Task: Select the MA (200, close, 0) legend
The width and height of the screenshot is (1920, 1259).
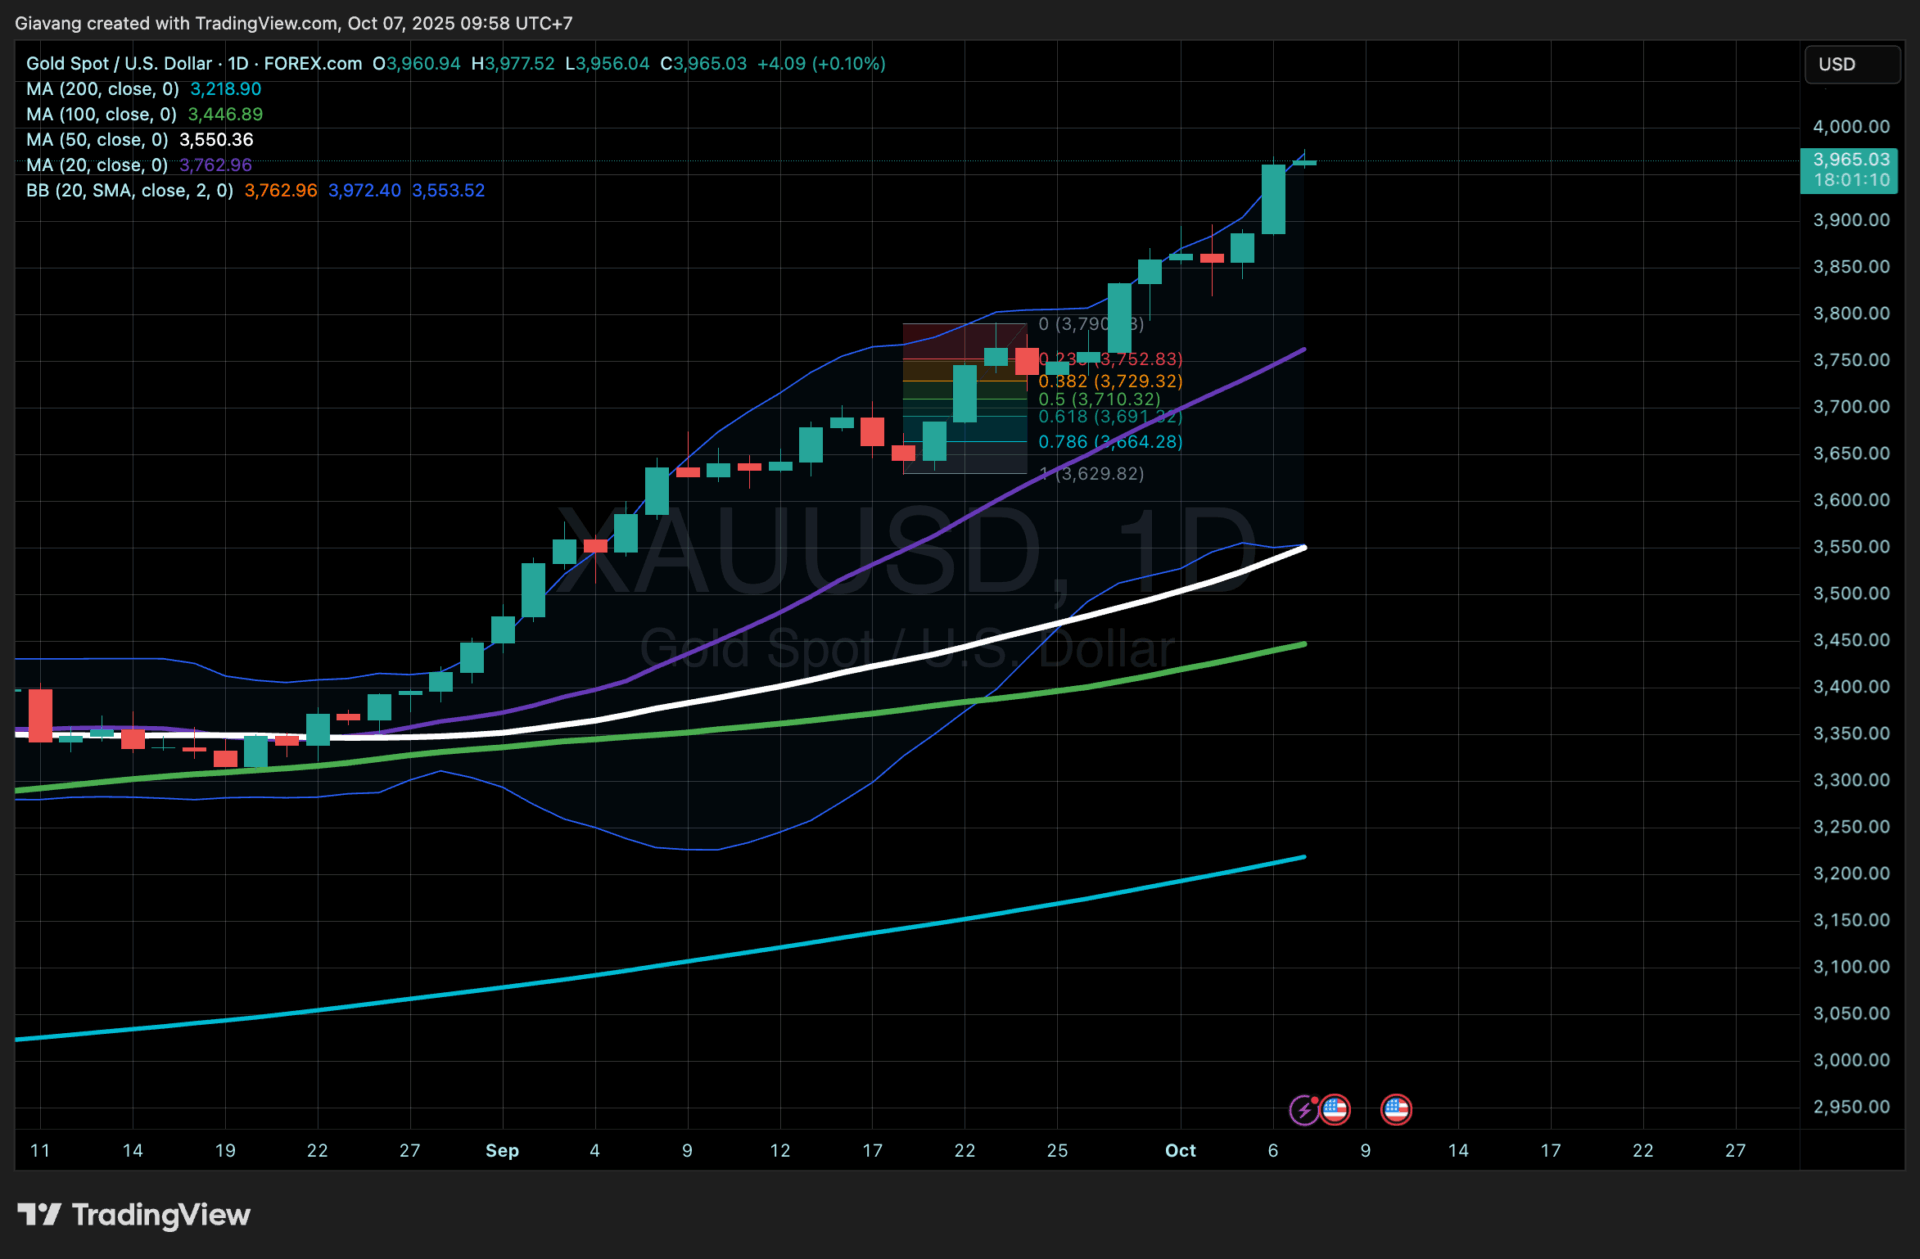Action: tap(102, 89)
